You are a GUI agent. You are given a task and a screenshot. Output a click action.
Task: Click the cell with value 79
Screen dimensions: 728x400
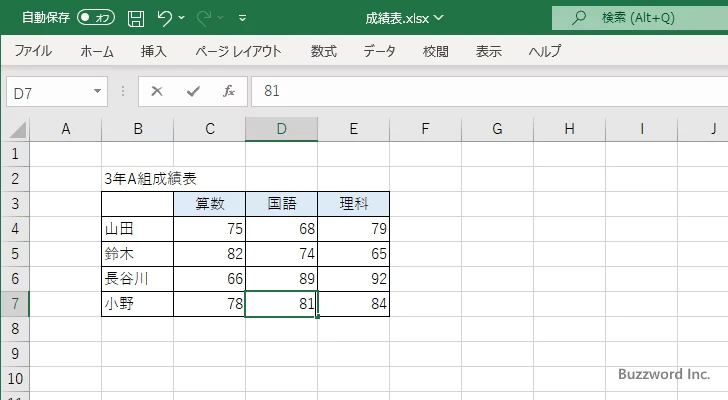click(353, 229)
